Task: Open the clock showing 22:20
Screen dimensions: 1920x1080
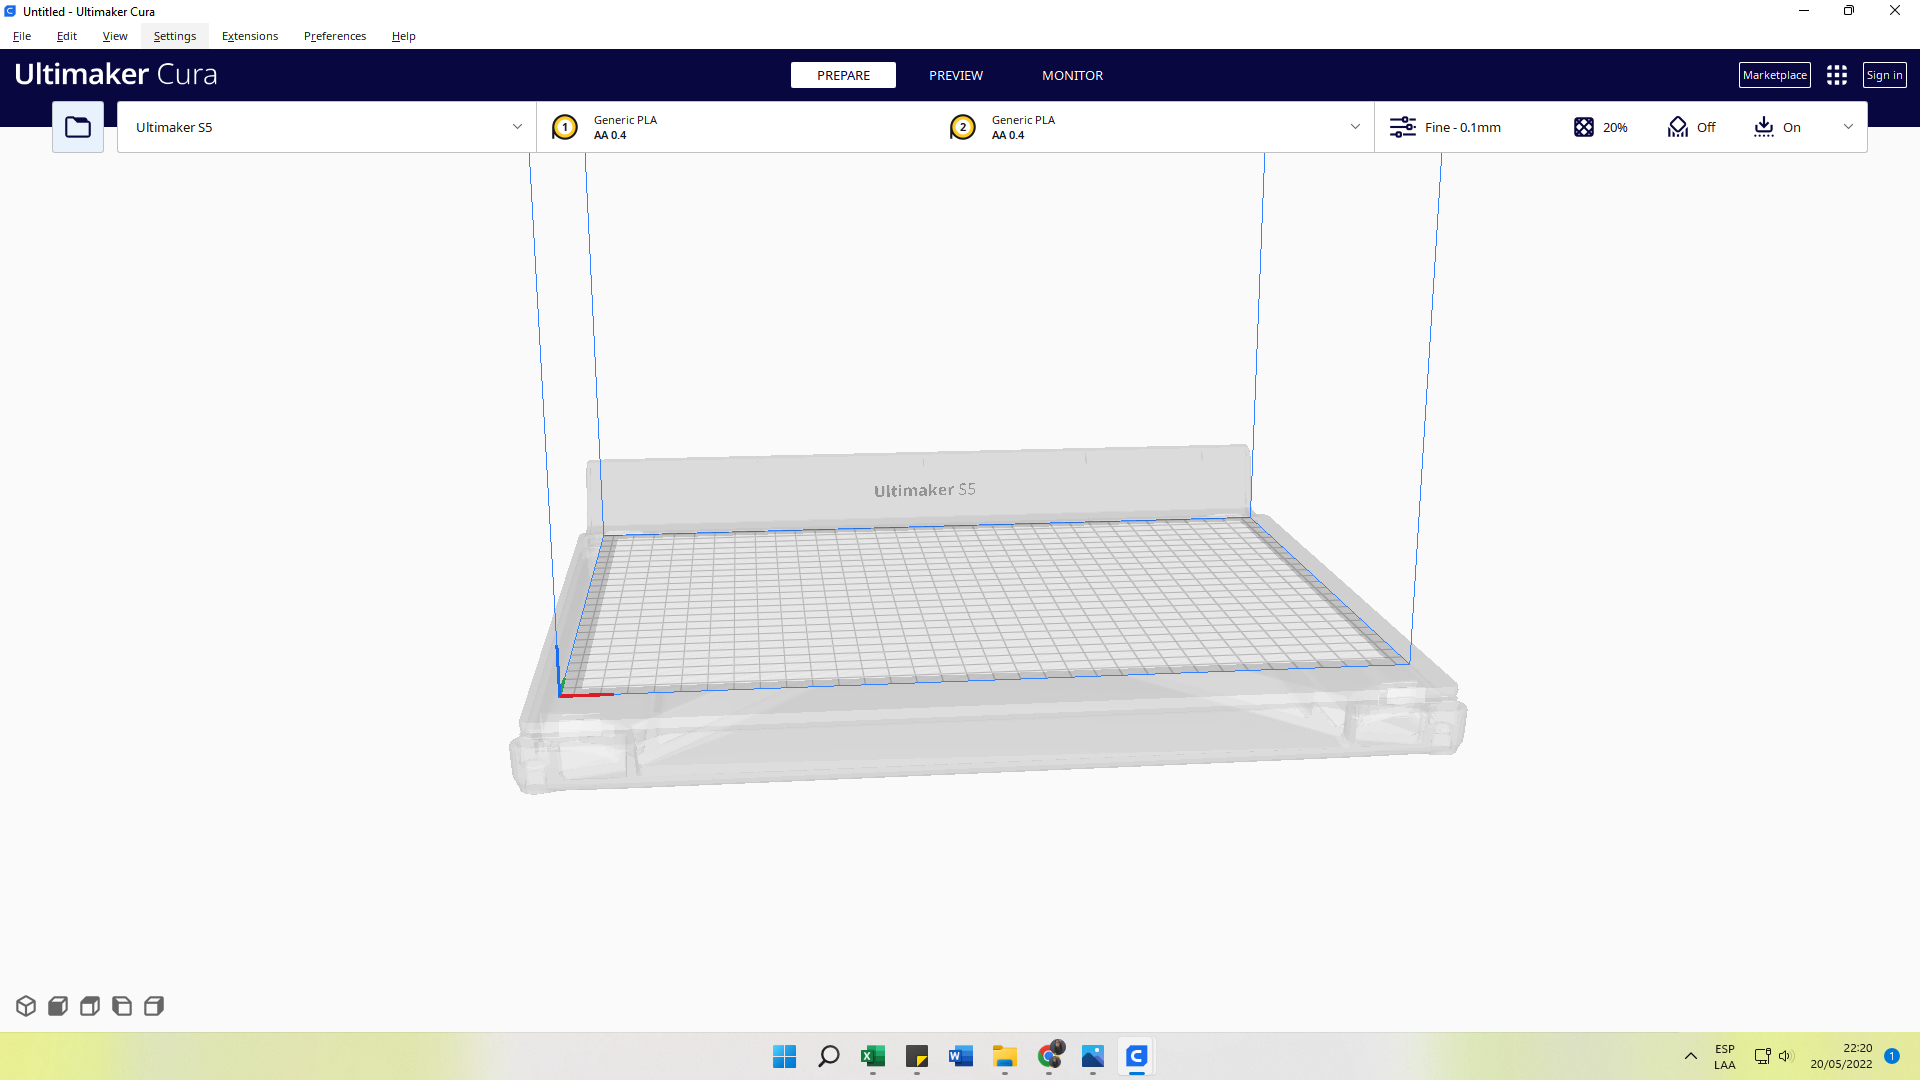Action: [1841, 1056]
